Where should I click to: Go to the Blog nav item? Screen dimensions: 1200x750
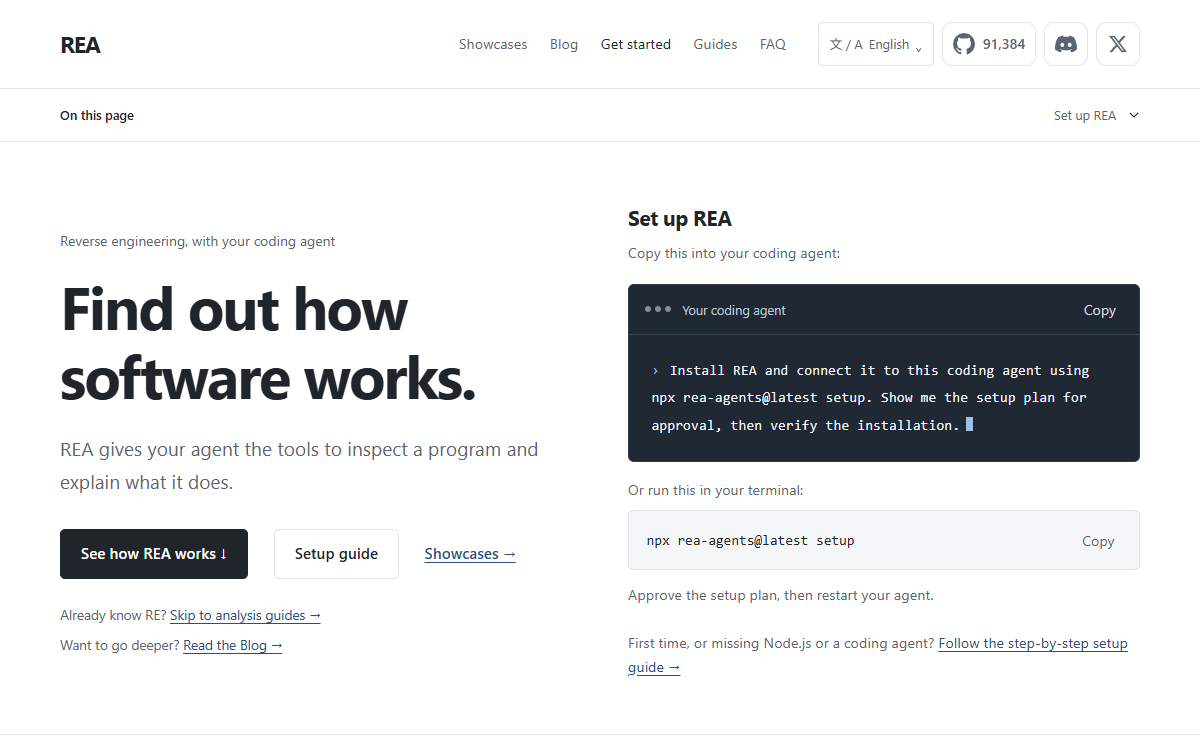(564, 44)
